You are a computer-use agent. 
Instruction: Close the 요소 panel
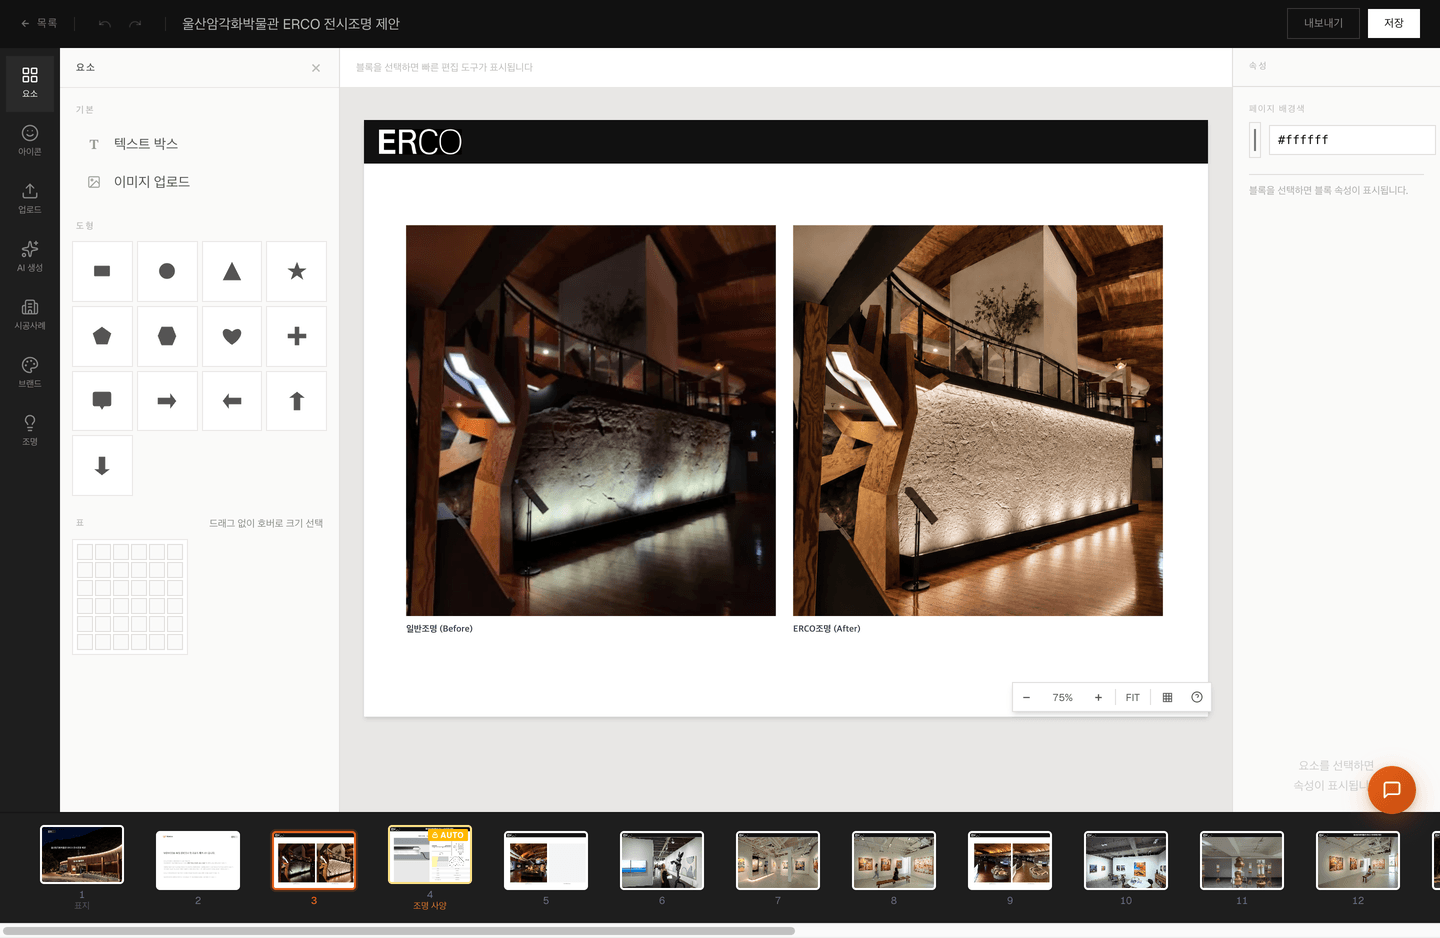pyautogui.click(x=316, y=68)
